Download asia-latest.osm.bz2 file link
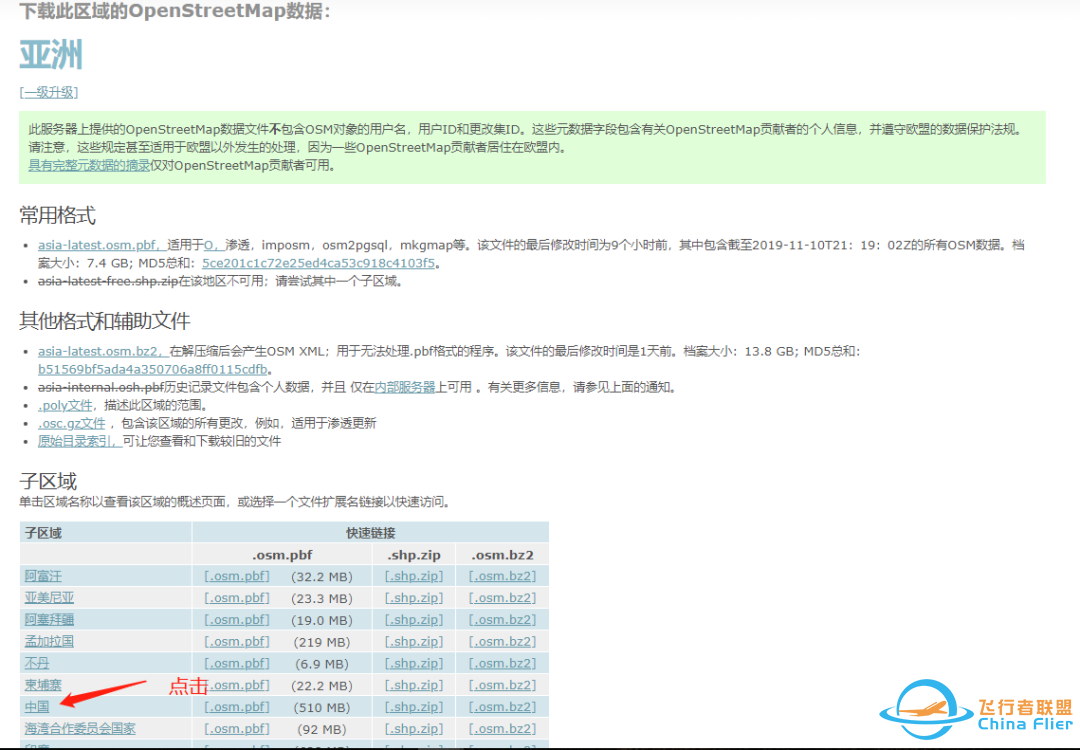This screenshot has width=1080, height=750. 103,351
